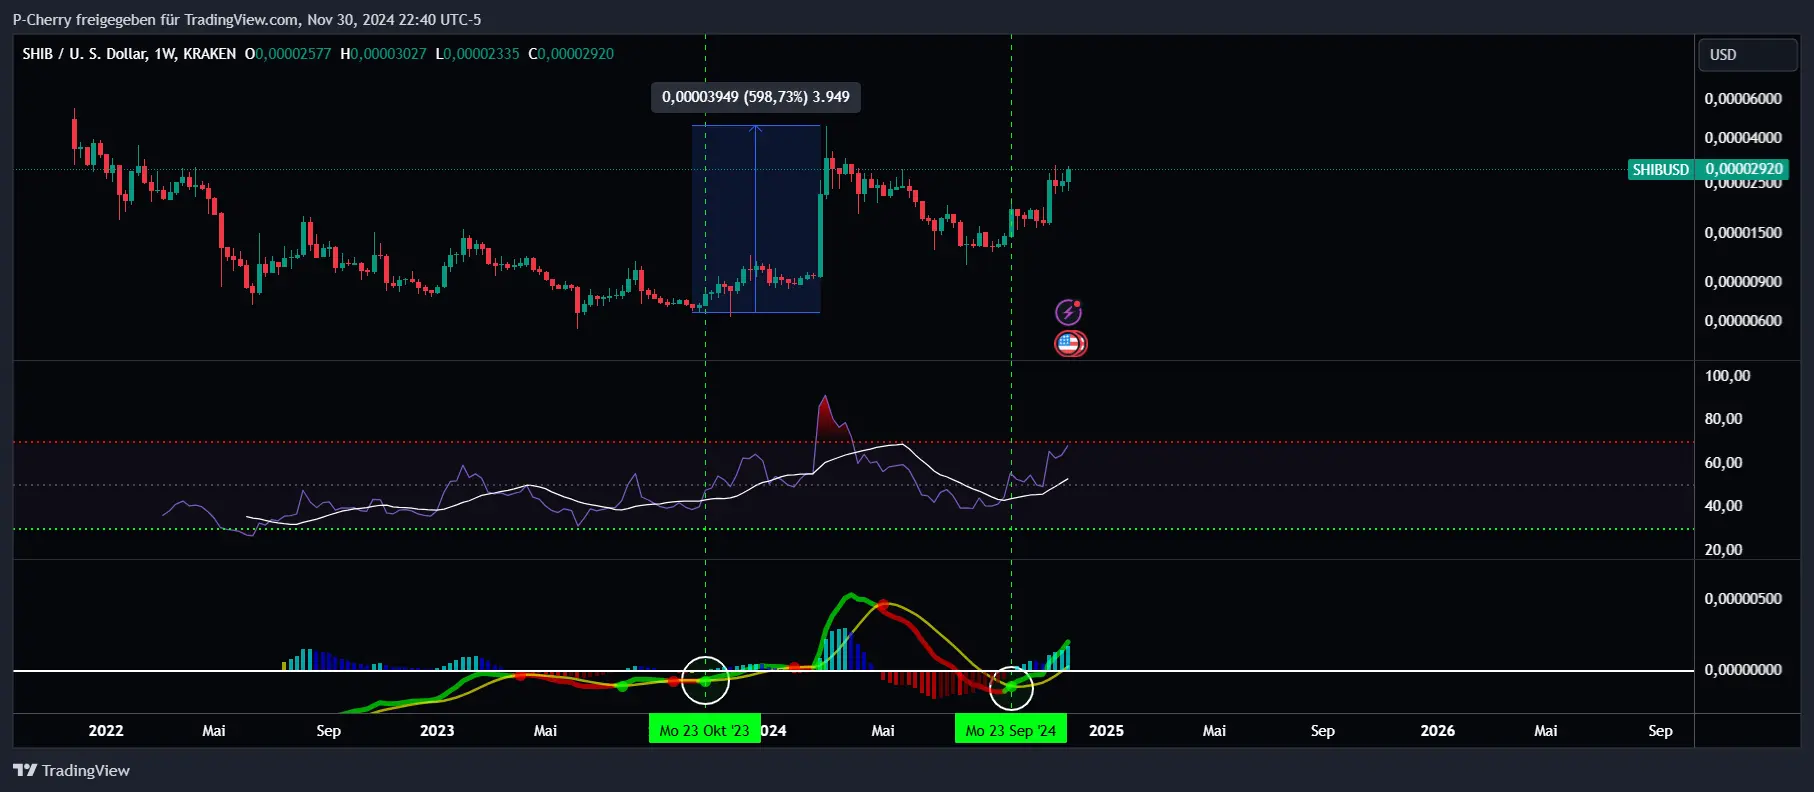Click the 2023 label on time axis
The width and height of the screenshot is (1814, 792).
pos(437,731)
